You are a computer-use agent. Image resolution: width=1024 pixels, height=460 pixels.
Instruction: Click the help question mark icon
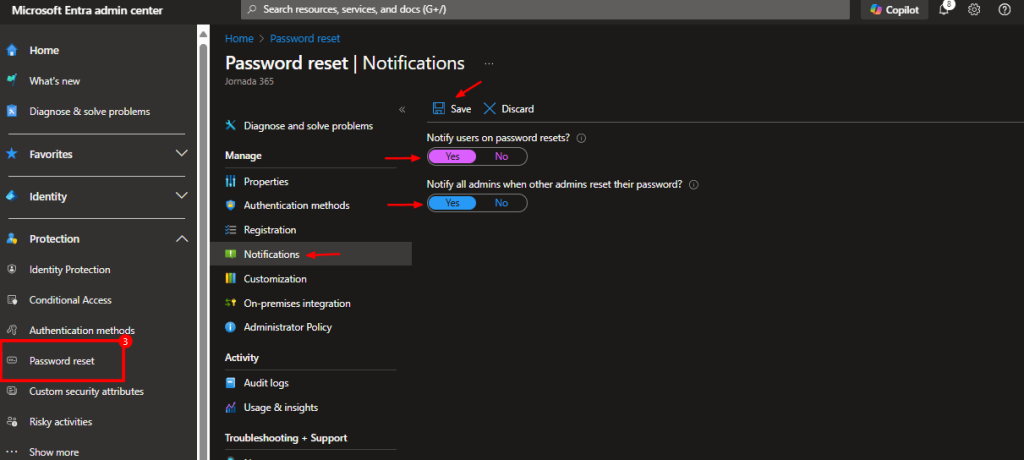[x=1004, y=10]
